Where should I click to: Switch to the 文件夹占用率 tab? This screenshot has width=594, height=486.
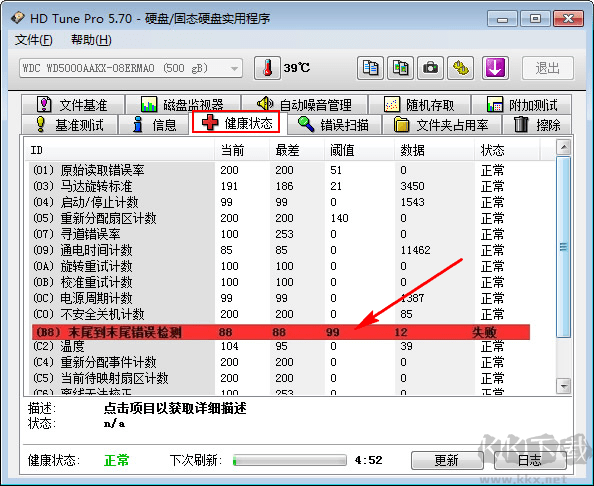click(442, 125)
